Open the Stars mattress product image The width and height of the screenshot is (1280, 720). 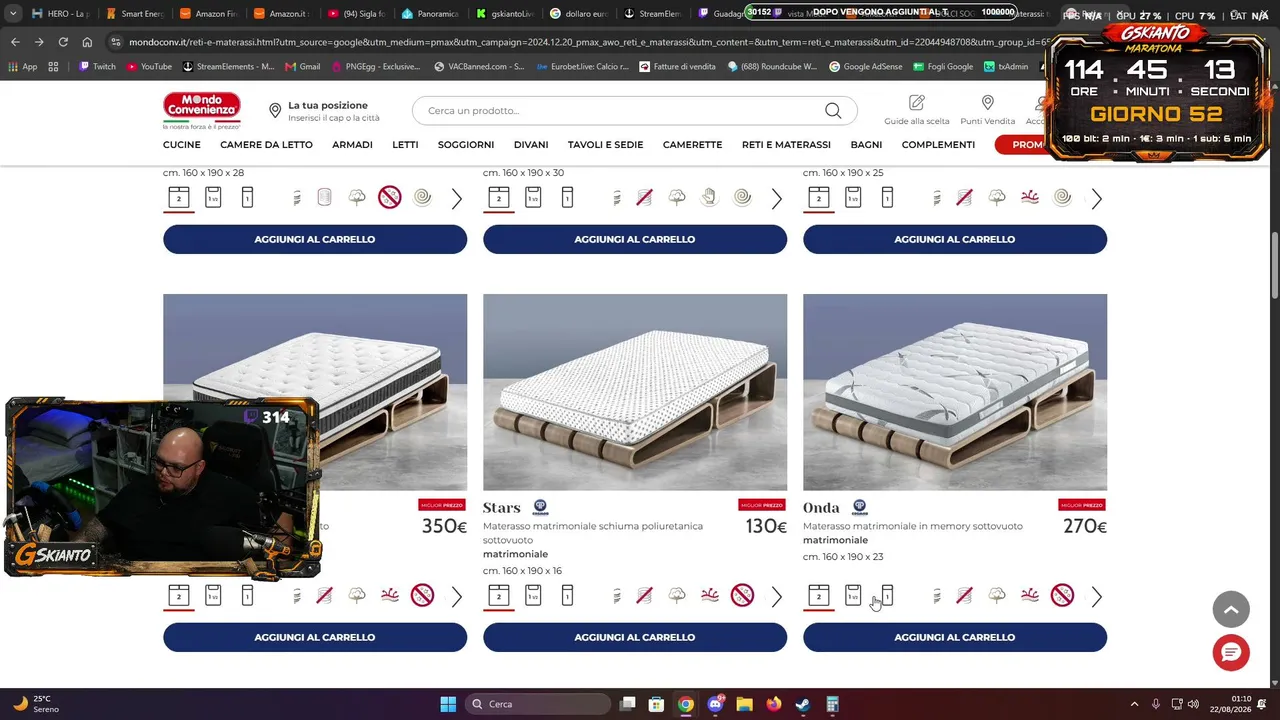click(635, 392)
